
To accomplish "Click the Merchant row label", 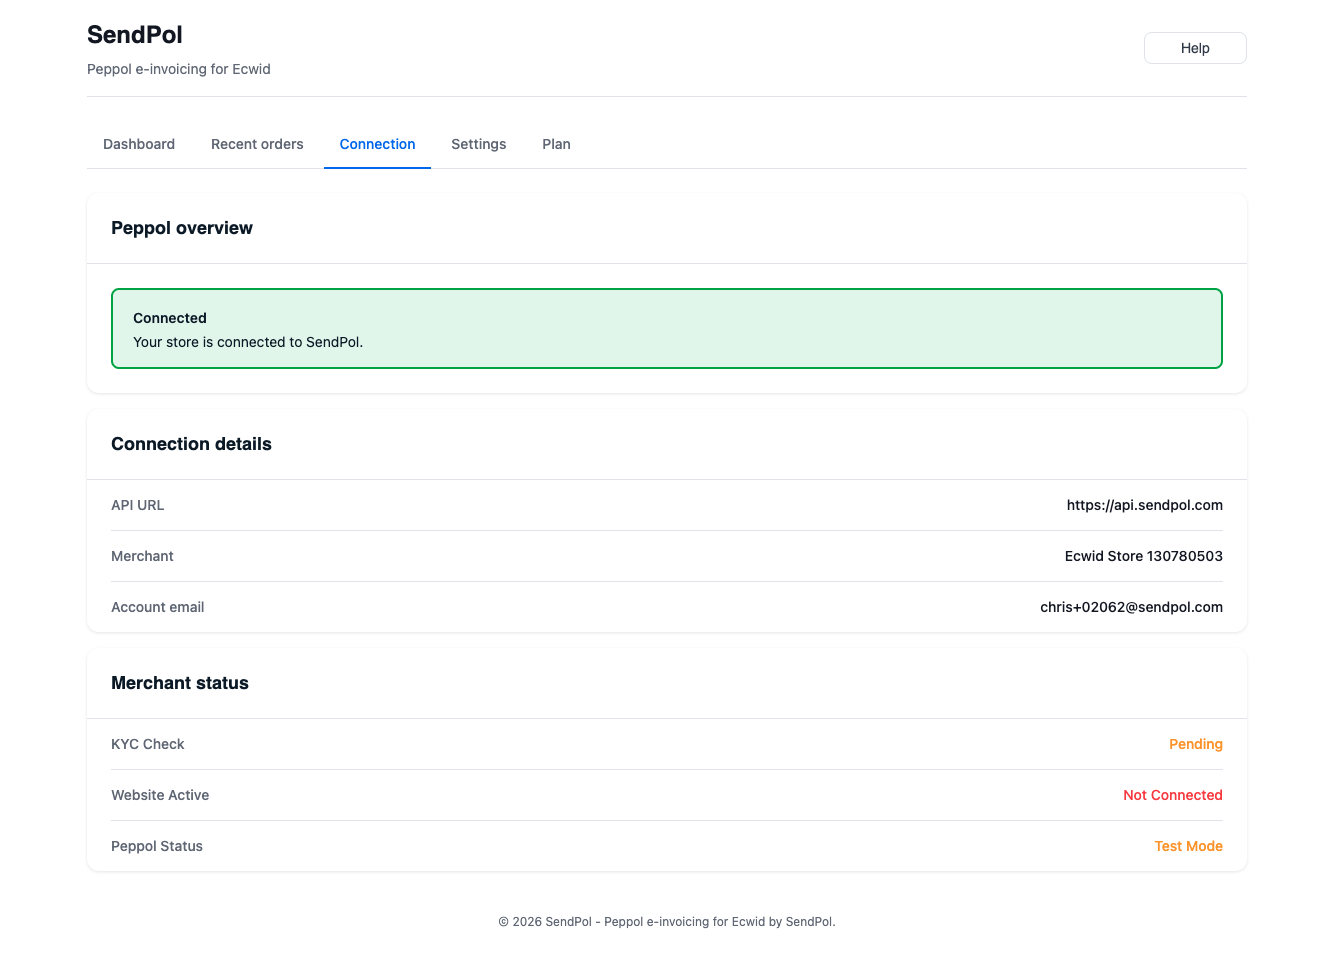I will (142, 556).
